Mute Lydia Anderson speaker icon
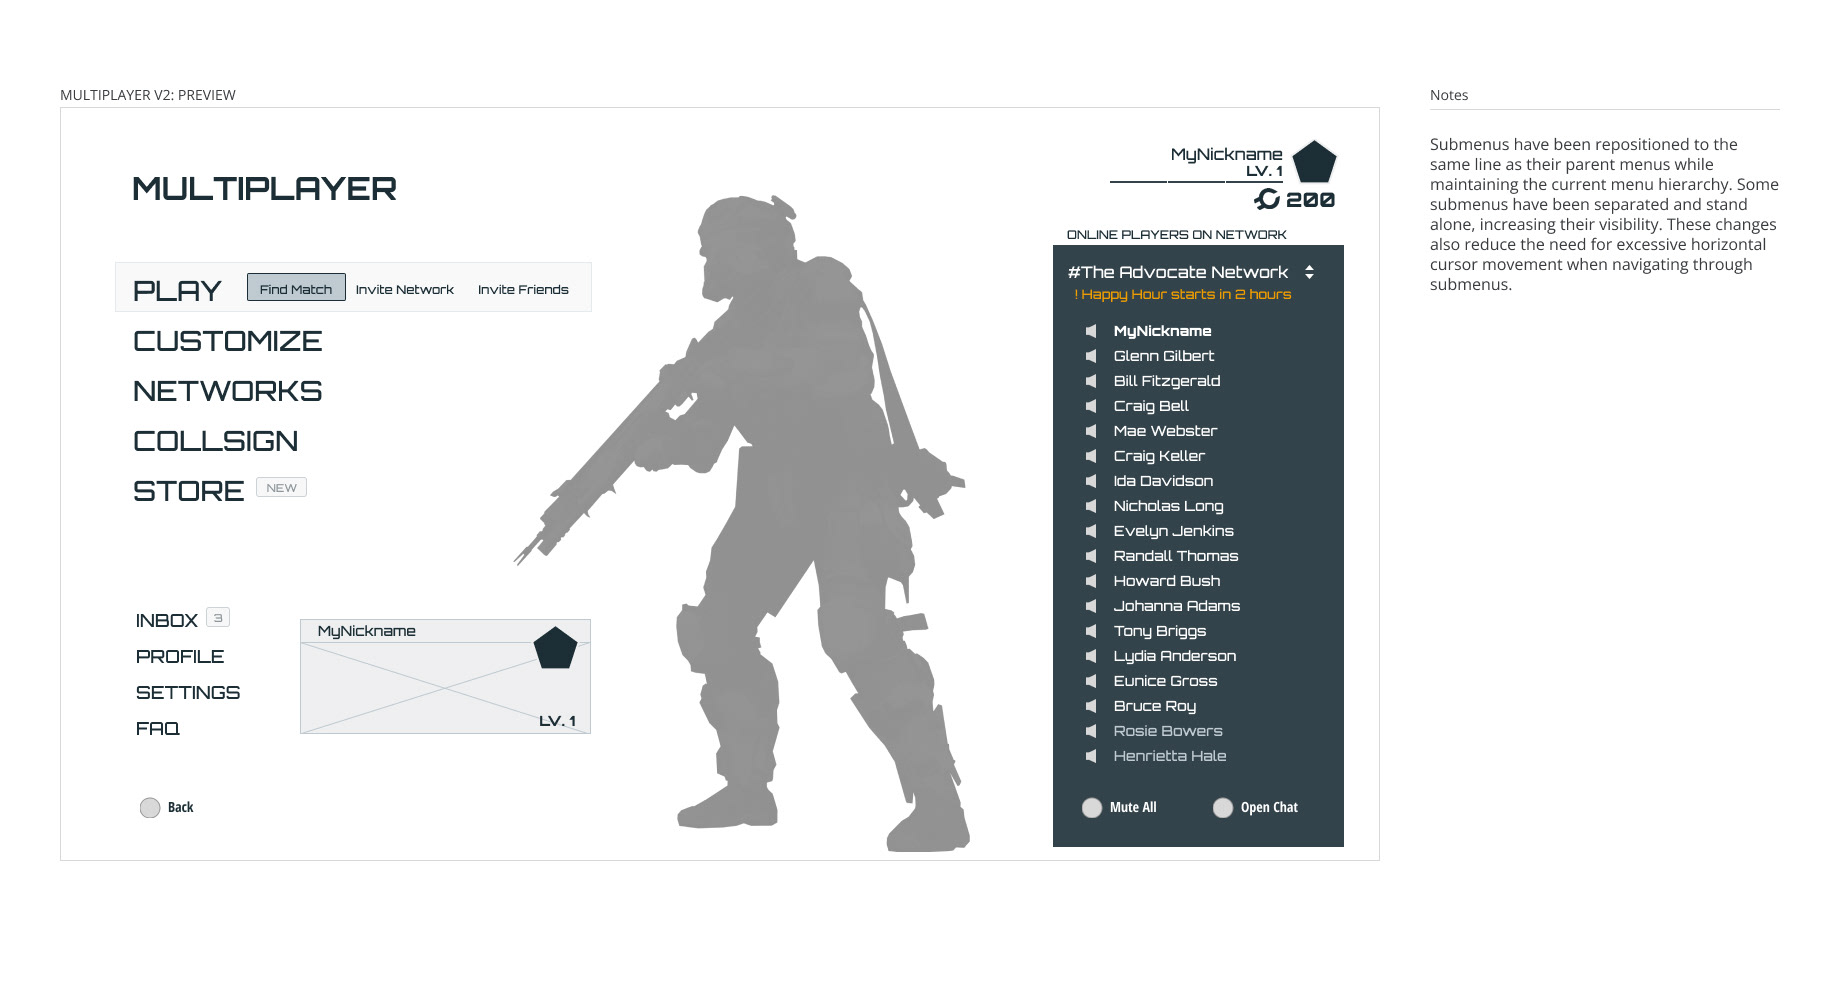The image size is (1840, 1000). (1091, 656)
